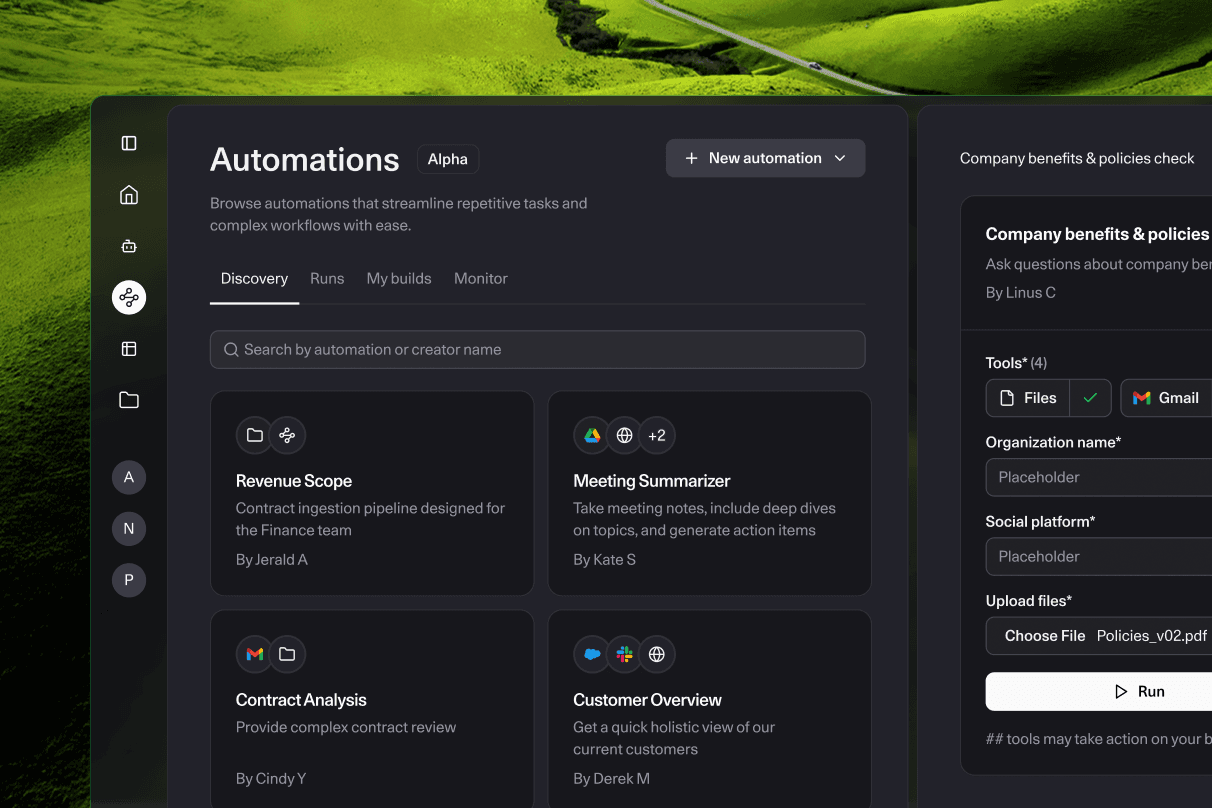The width and height of the screenshot is (1212, 808).
Task: Open the New automation dropdown
Action: point(765,158)
